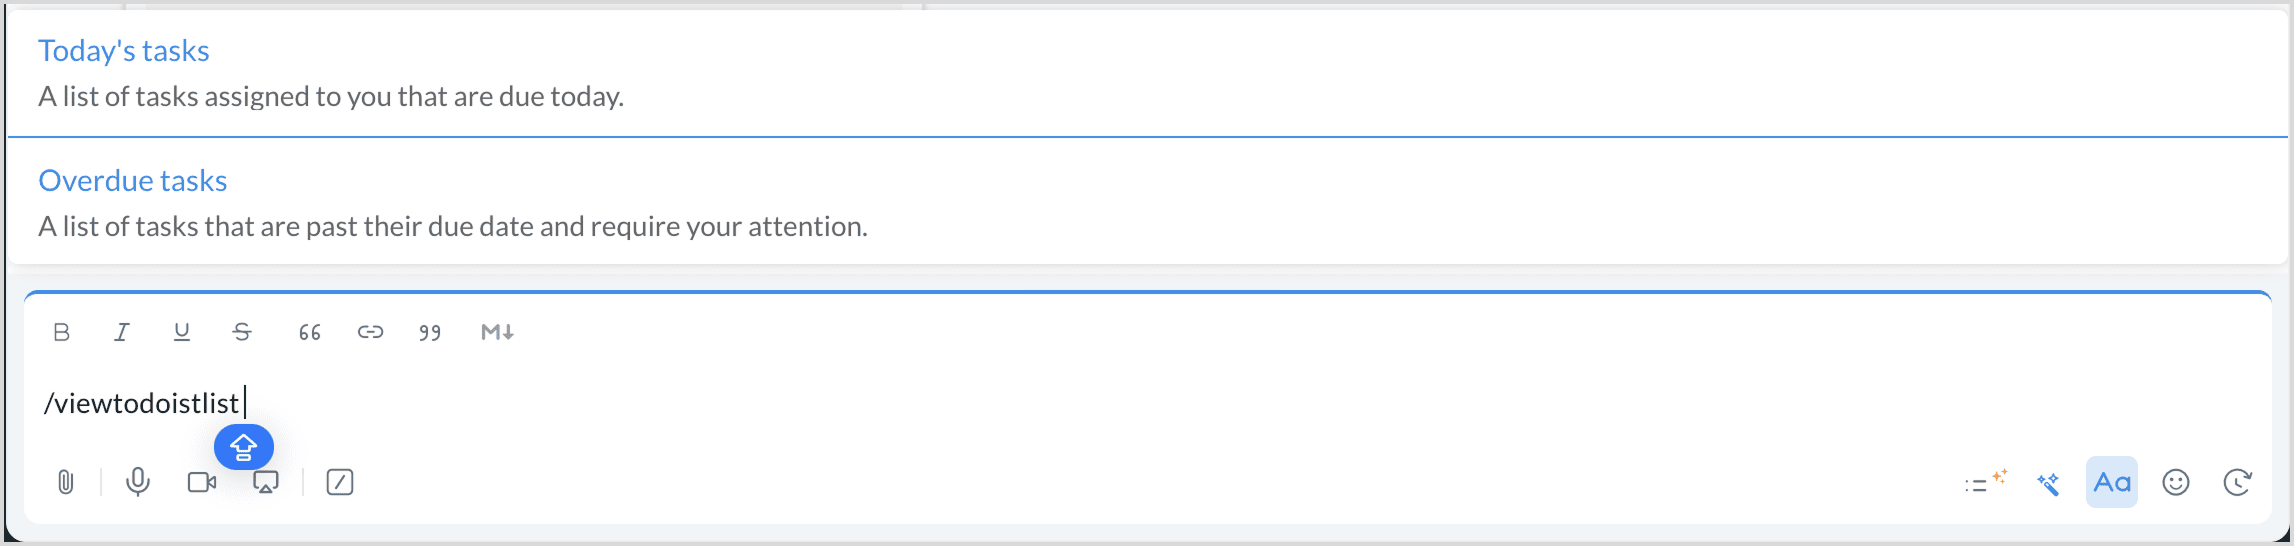Toggle bold formatting

click(61, 332)
